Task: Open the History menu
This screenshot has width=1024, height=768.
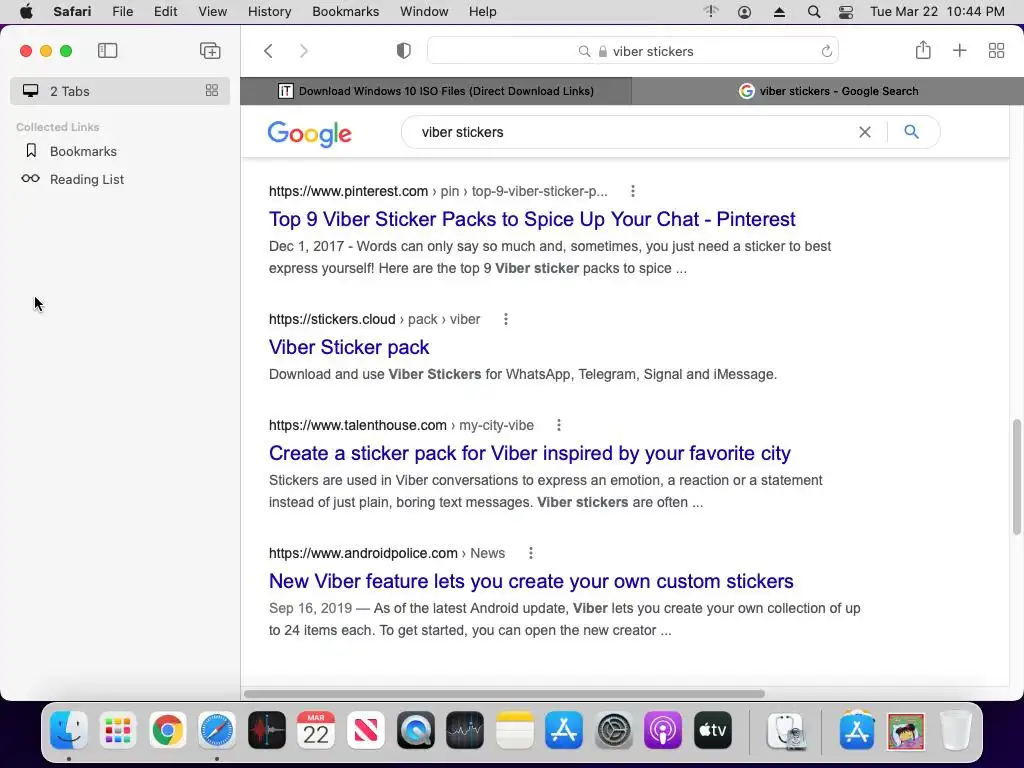Action: pyautogui.click(x=270, y=12)
